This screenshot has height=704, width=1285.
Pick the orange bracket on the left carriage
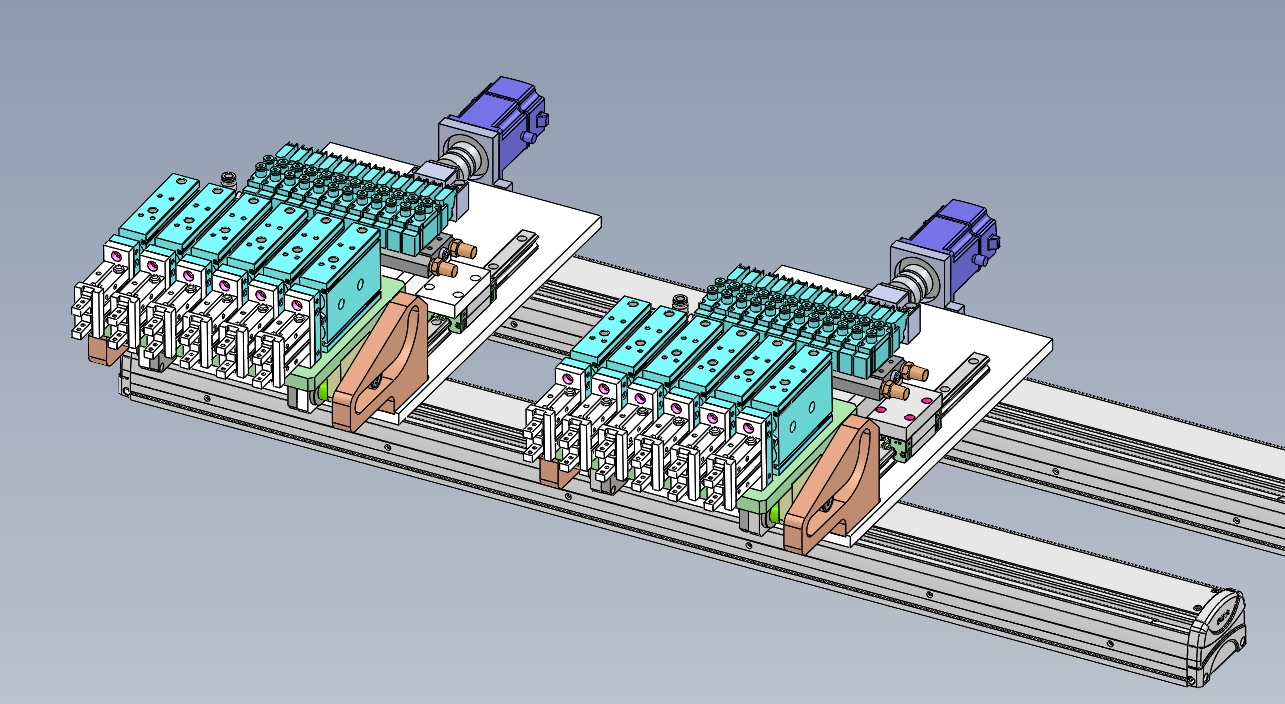[381, 361]
